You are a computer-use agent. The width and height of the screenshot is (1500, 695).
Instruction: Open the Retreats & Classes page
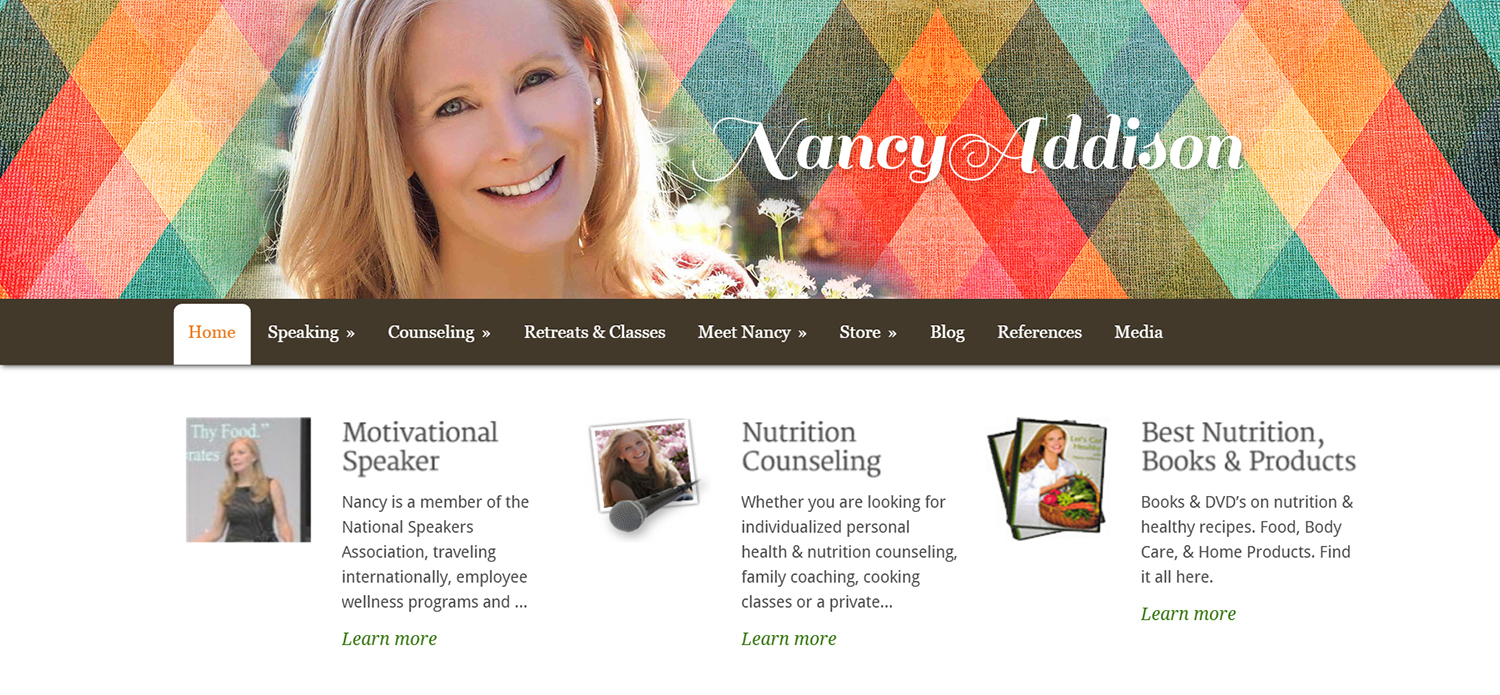pos(595,333)
